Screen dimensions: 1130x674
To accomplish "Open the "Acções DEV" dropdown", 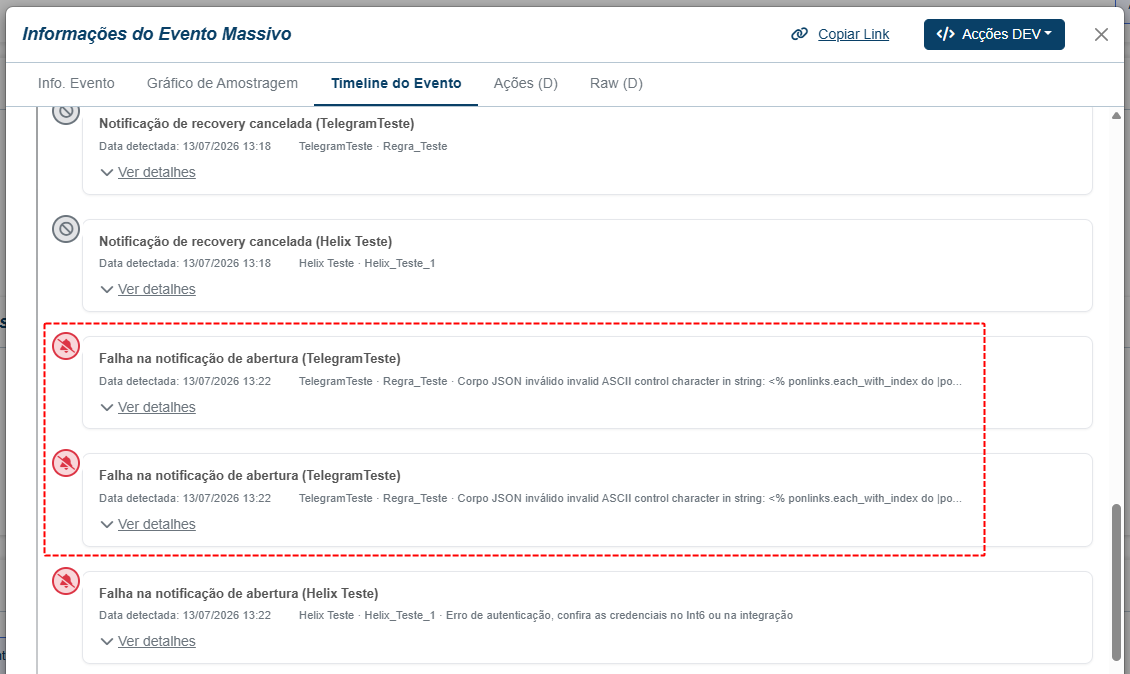I will click(994, 35).
